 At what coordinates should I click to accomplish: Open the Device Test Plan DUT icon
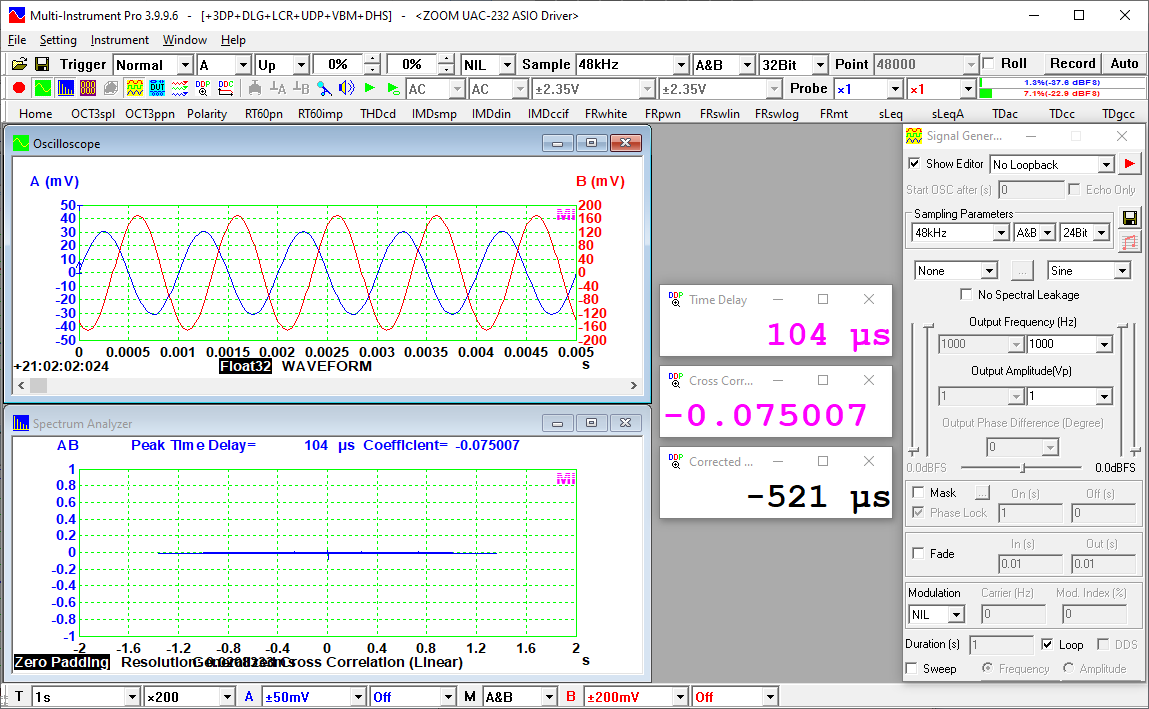pos(156,87)
